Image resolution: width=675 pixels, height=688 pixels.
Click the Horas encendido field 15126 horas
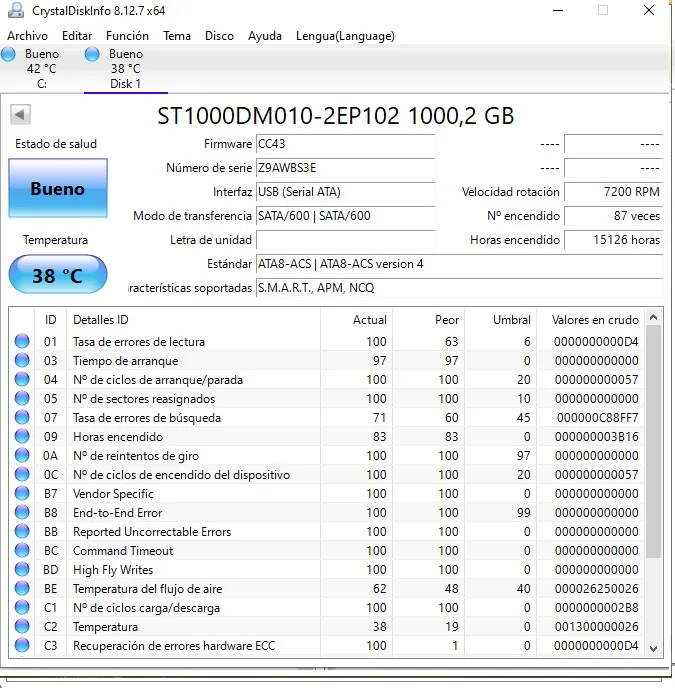pyautogui.click(x=614, y=240)
